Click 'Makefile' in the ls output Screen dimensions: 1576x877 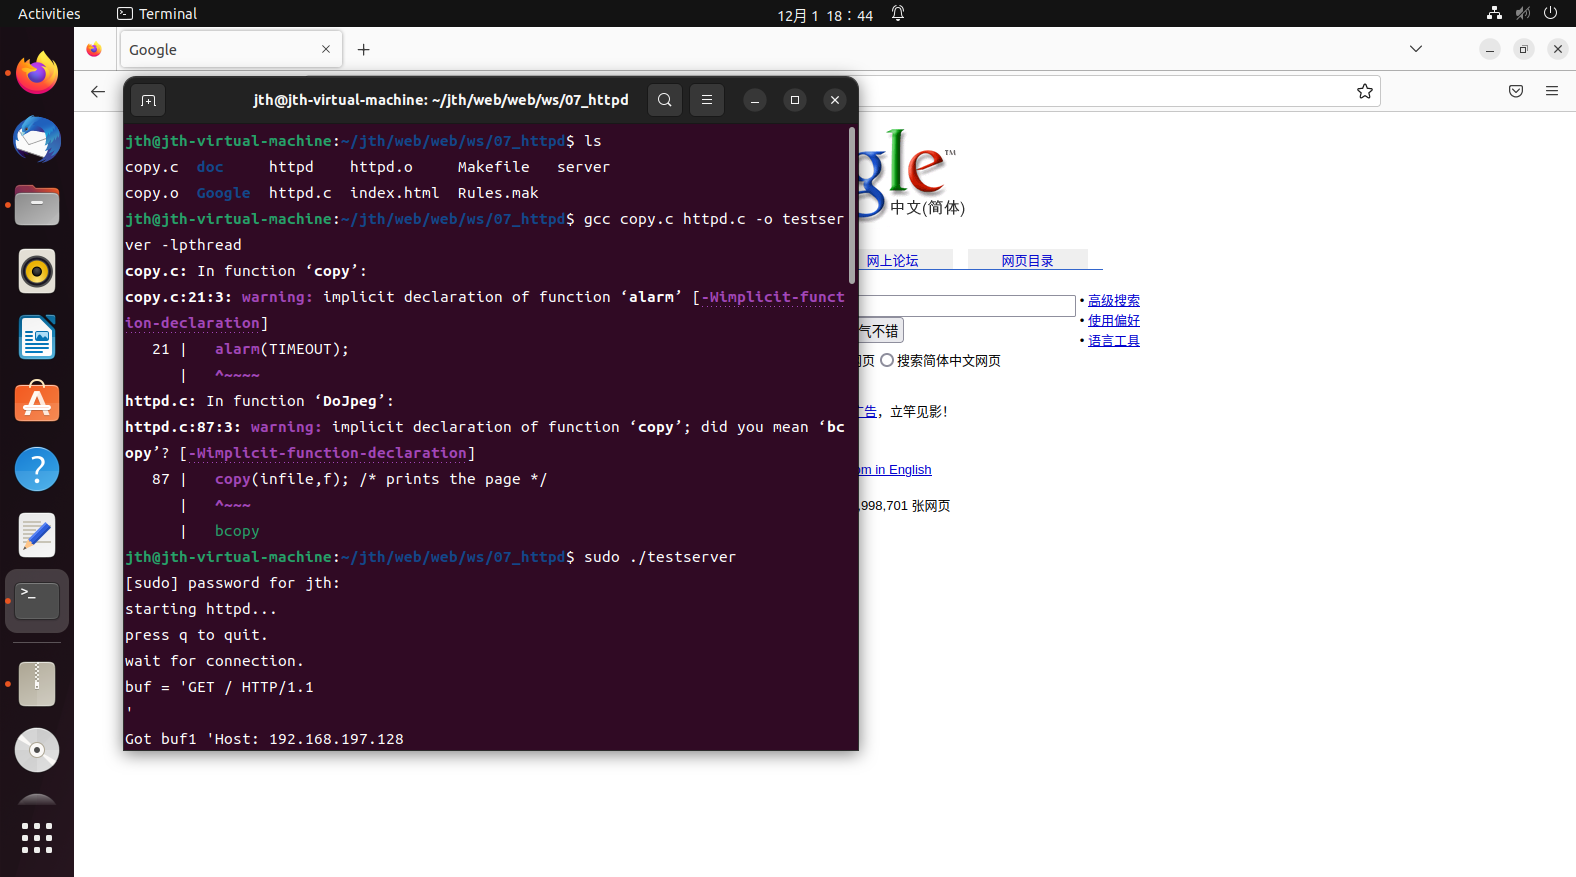(x=493, y=167)
